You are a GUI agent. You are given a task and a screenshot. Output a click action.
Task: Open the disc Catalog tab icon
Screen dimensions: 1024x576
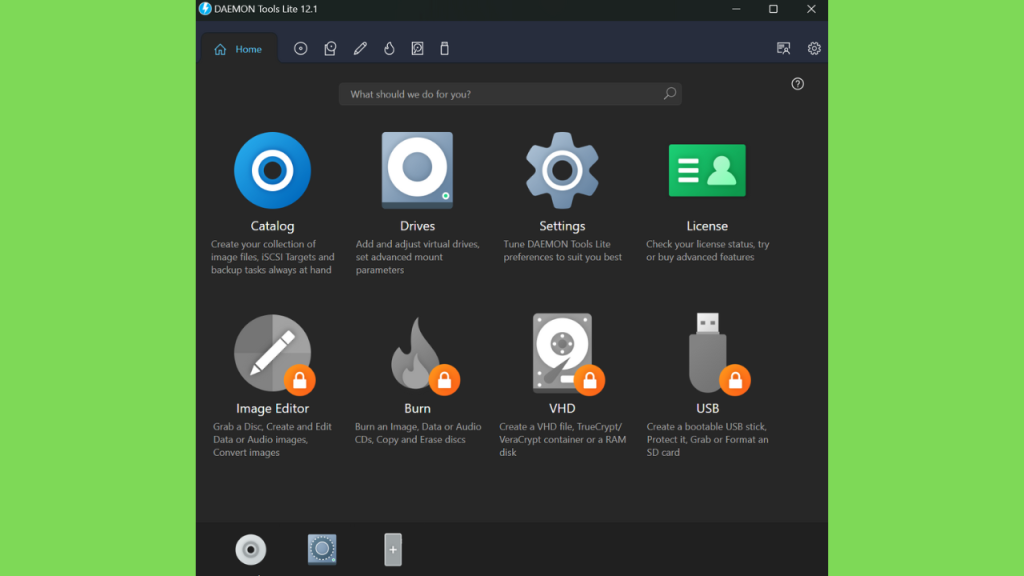click(300, 49)
